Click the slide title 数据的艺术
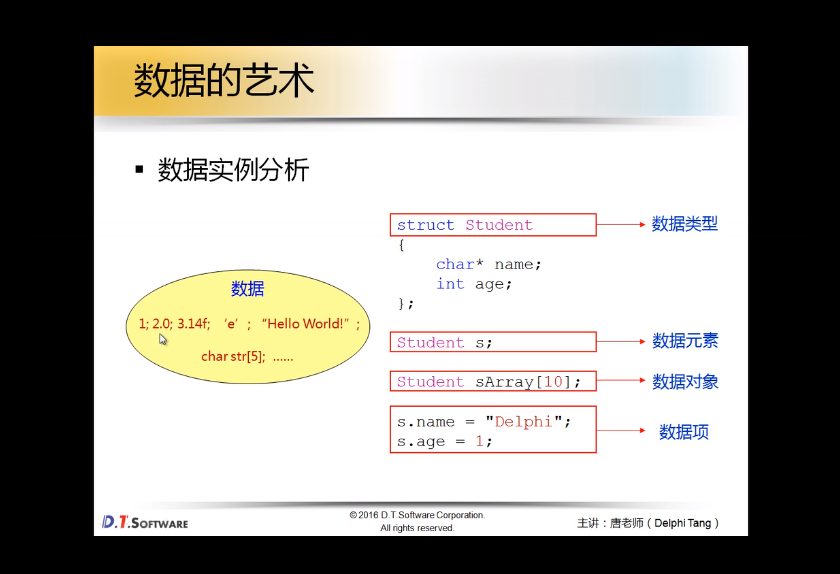840x574 pixels. pyautogui.click(x=223, y=80)
